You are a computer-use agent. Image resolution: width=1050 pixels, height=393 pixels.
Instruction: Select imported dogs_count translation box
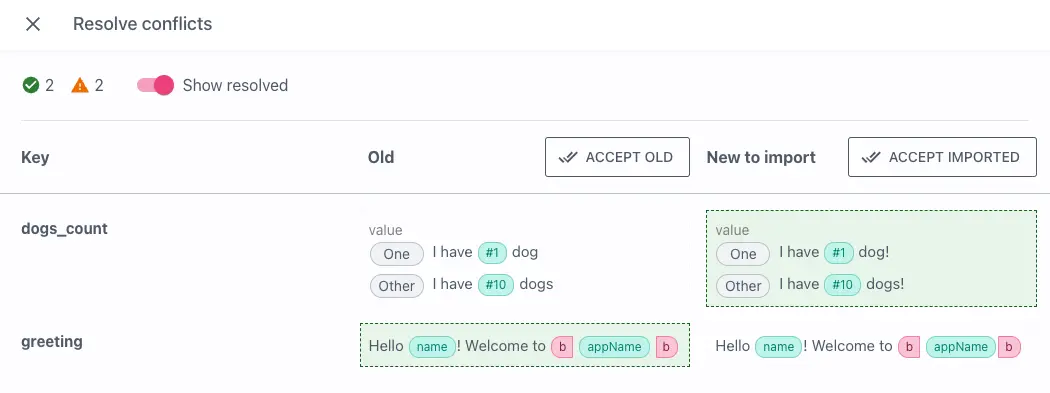coord(871,259)
